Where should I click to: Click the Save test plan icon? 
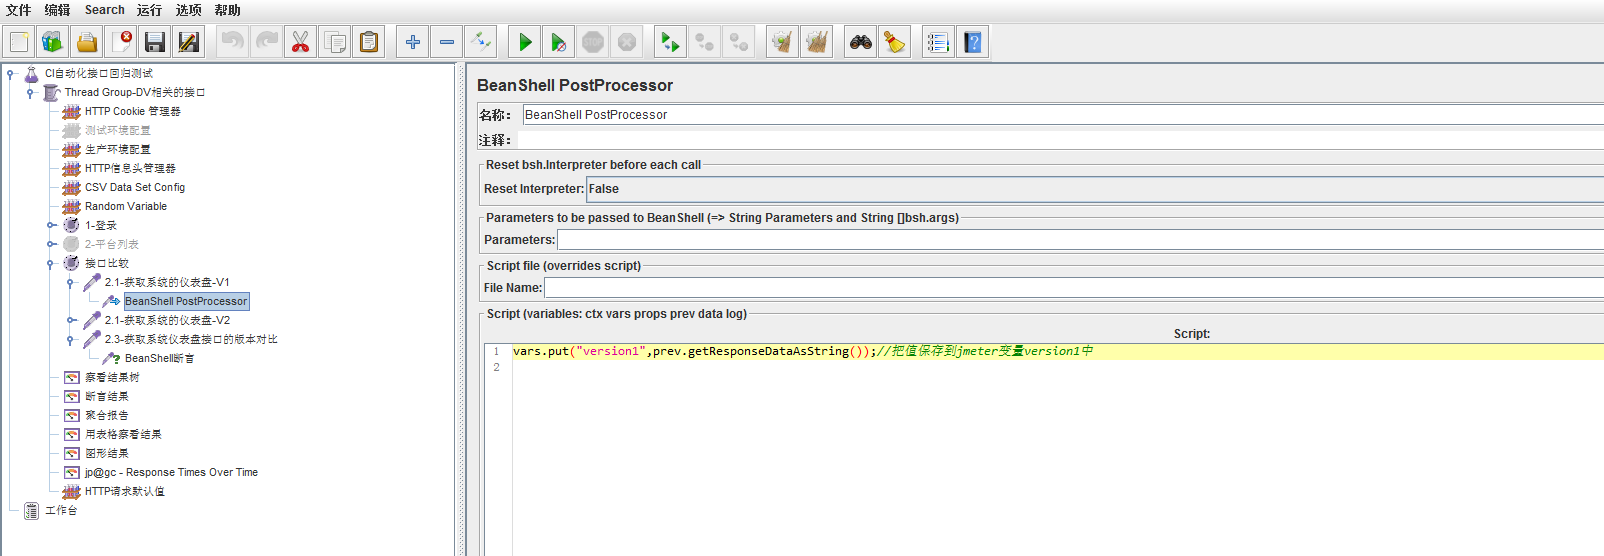pos(154,42)
